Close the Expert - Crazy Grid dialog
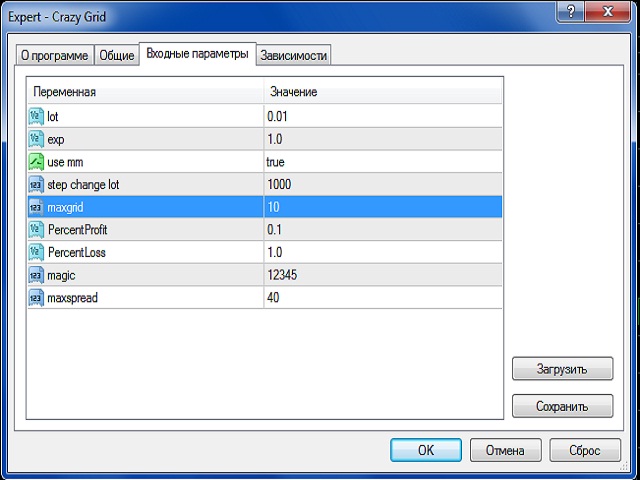 pos(608,11)
